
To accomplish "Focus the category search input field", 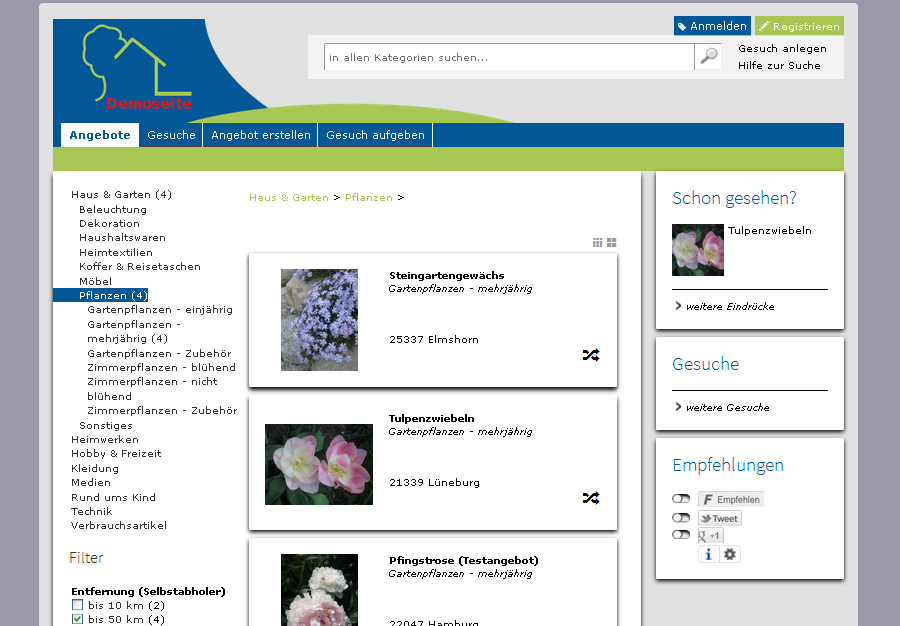I will tap(509, 57).
